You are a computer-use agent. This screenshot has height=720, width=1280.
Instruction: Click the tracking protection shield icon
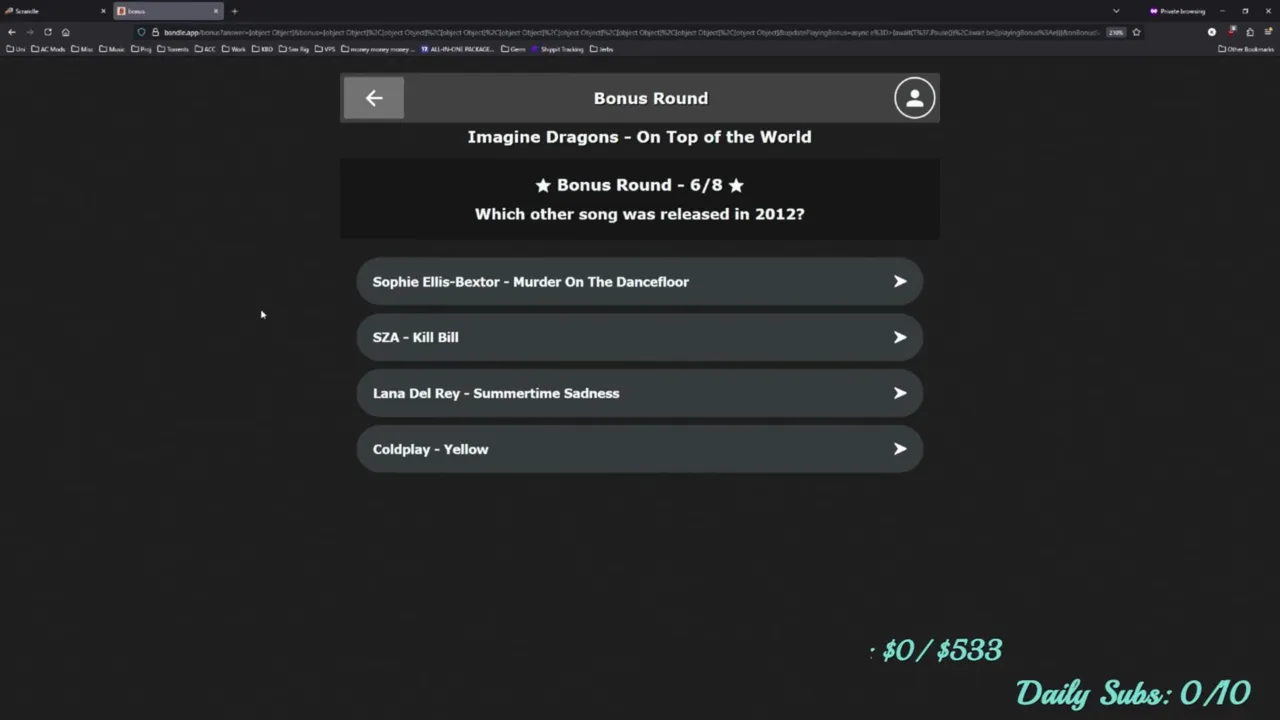pyautogui.click(x=141, y=32)
